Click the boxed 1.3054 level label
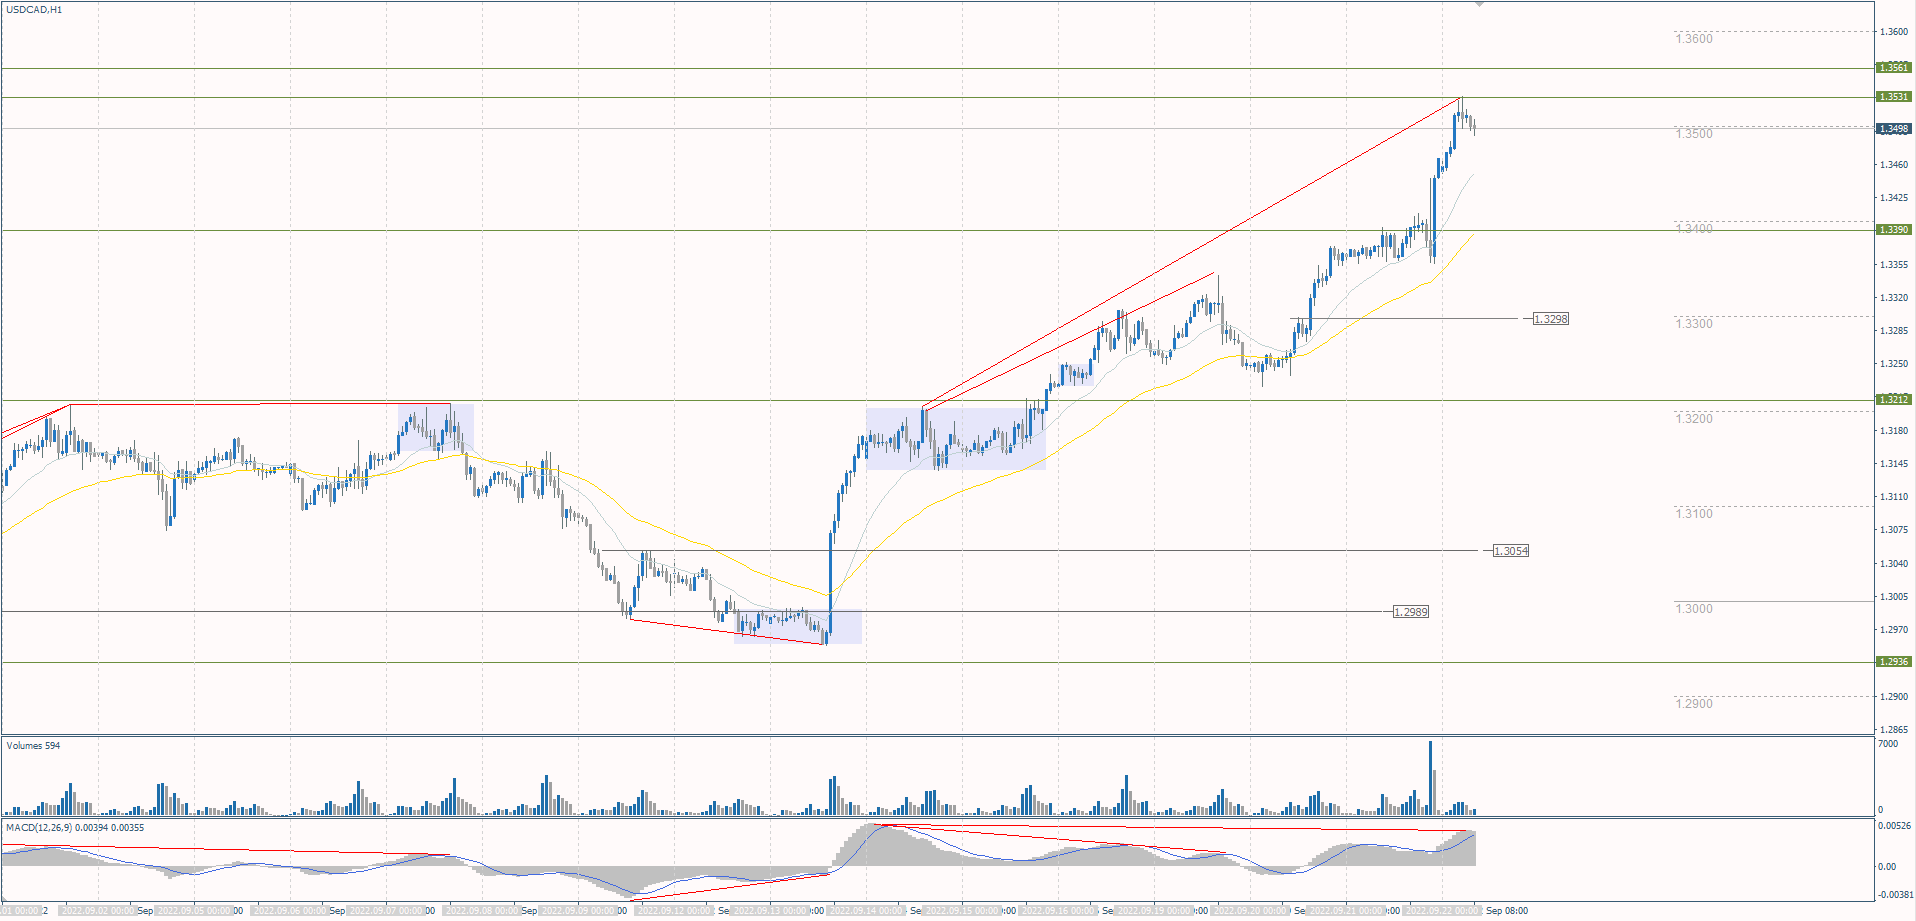The width and height of the screenshot is (1916, 921). coord(1511,551)
